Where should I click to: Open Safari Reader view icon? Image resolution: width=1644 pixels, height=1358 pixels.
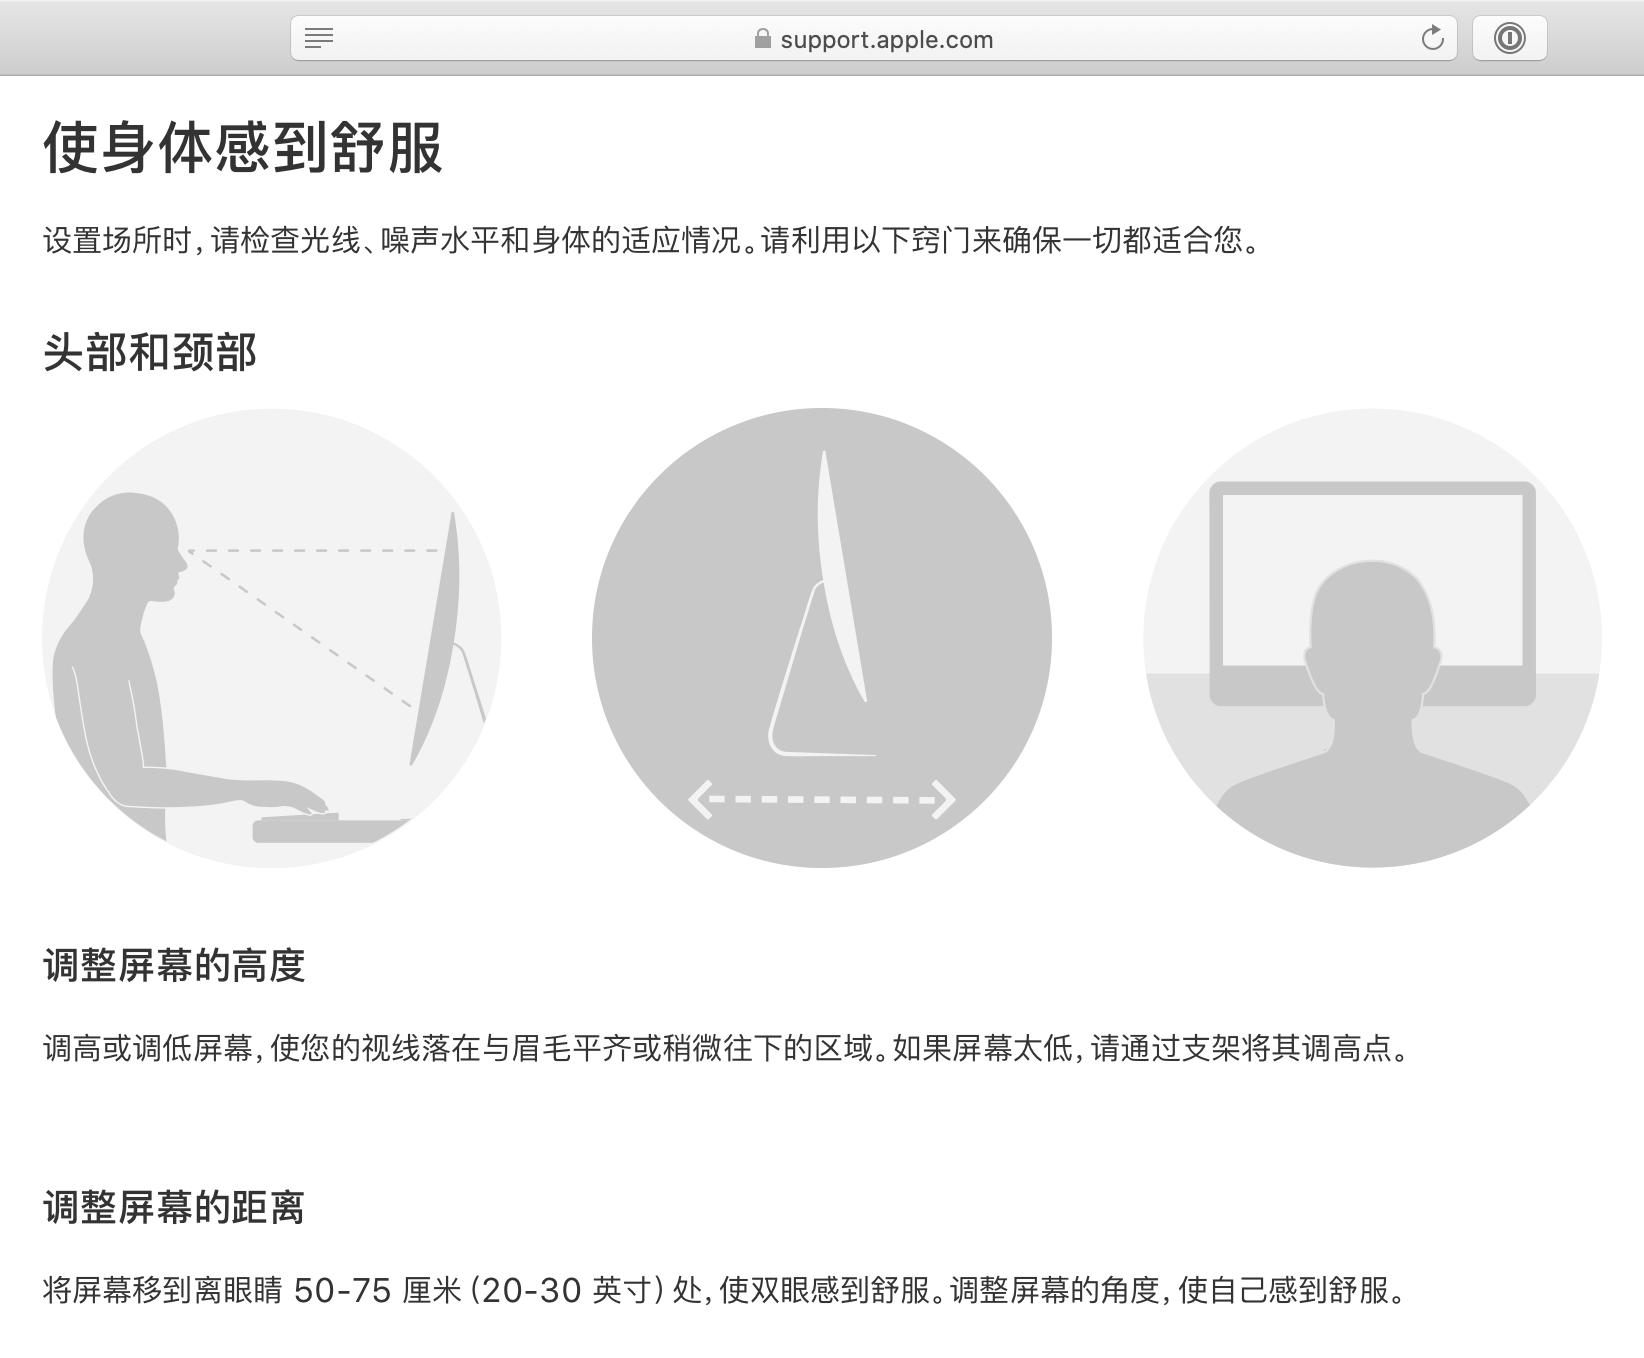tap(319, 39)
